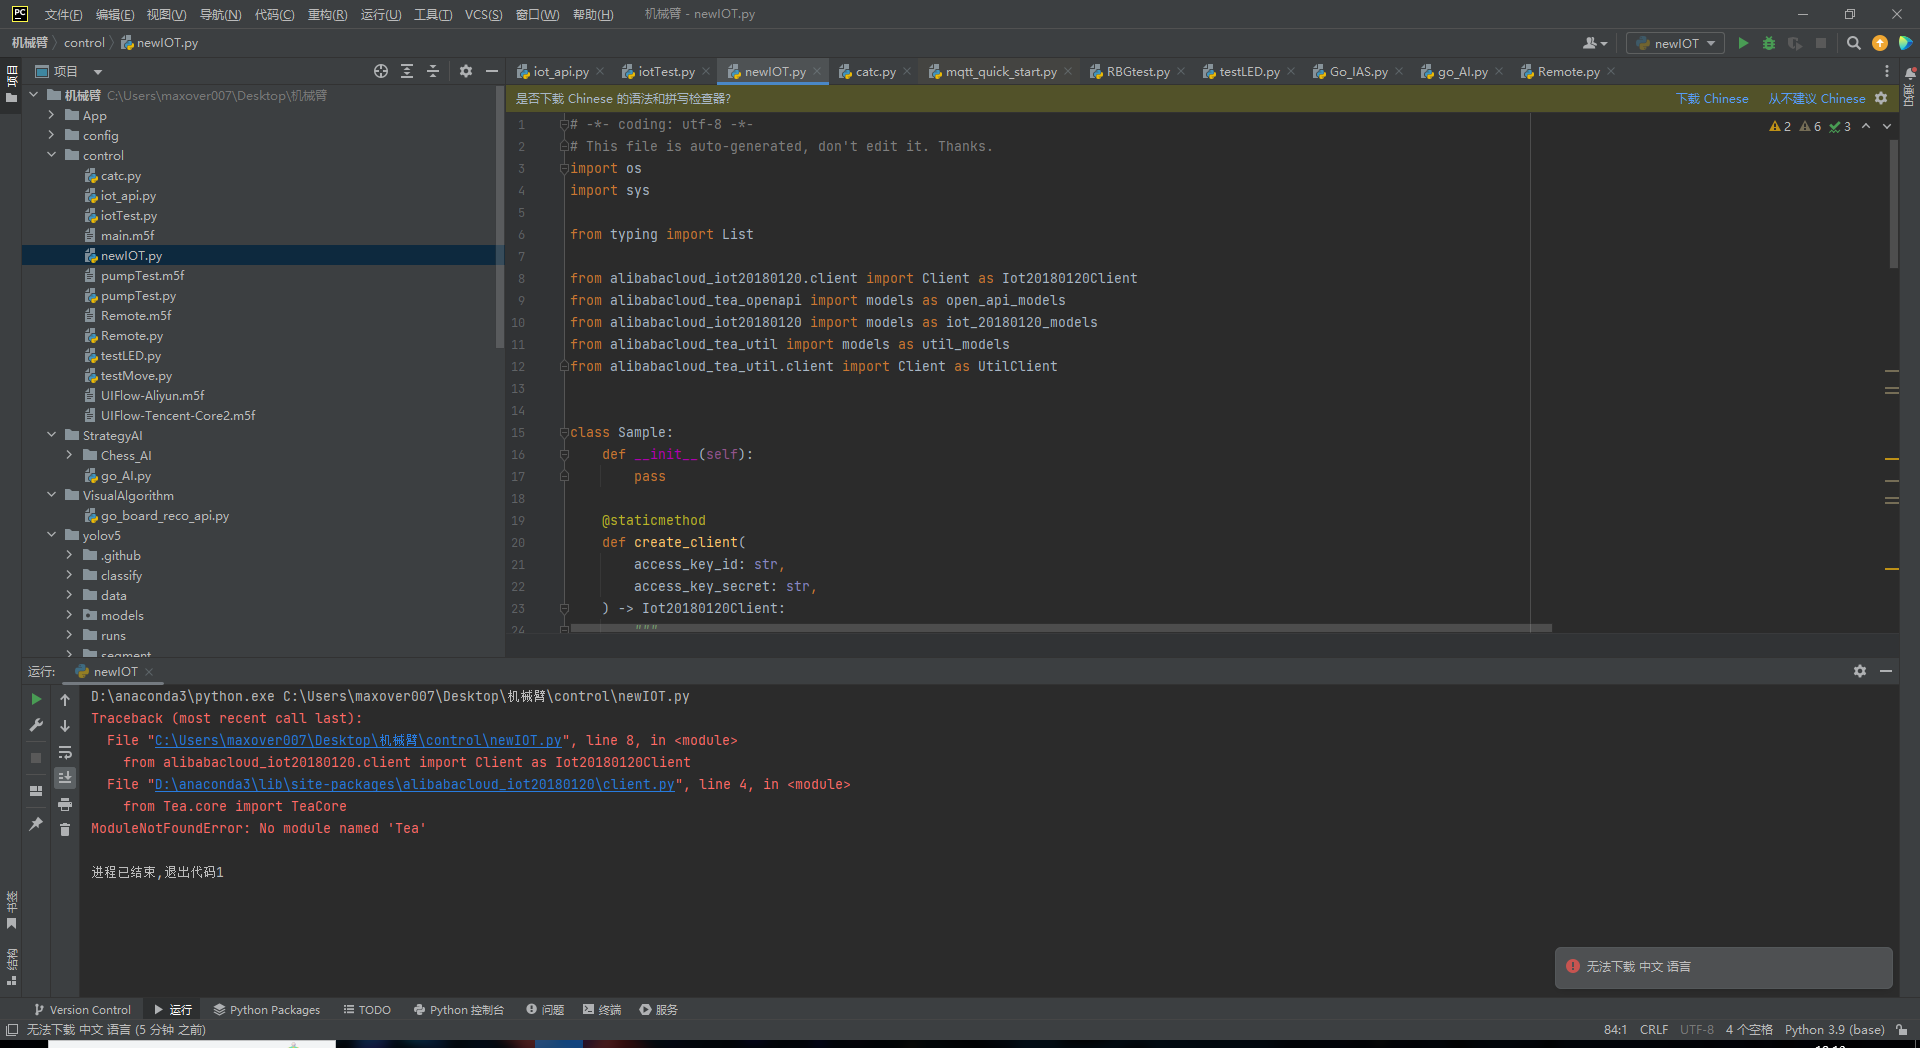This screenshot has height=1048, width=1920.
Task: Clear console output with trash icon
Action: point(65,830)
